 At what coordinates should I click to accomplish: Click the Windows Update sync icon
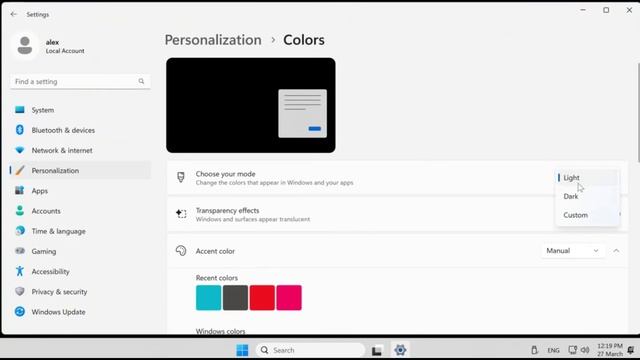tap(20, 311)
